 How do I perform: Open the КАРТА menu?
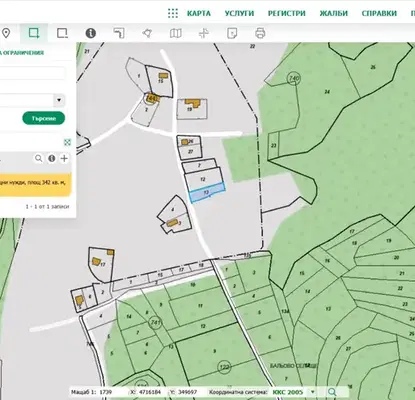[x=199, y=13]
